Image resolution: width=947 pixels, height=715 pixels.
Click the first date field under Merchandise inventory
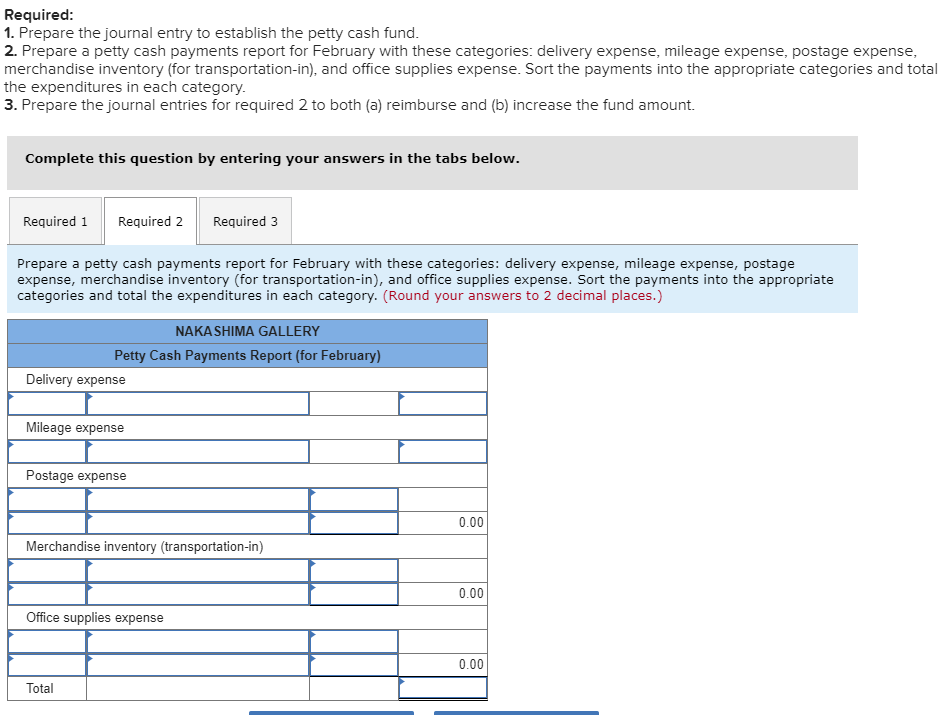coord(47,570)
